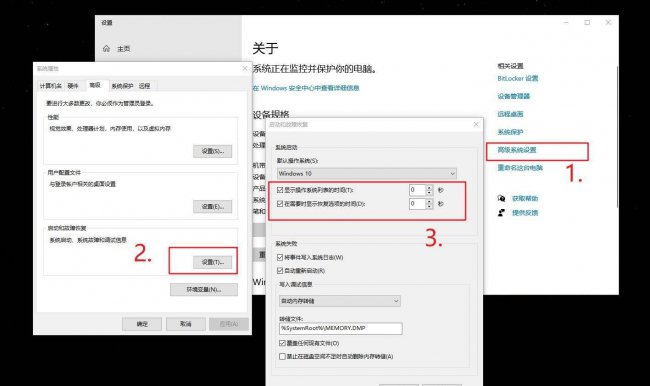Decrease the OS list display time spinner
This screenshot has width=650, height=386.
point(429,193)
